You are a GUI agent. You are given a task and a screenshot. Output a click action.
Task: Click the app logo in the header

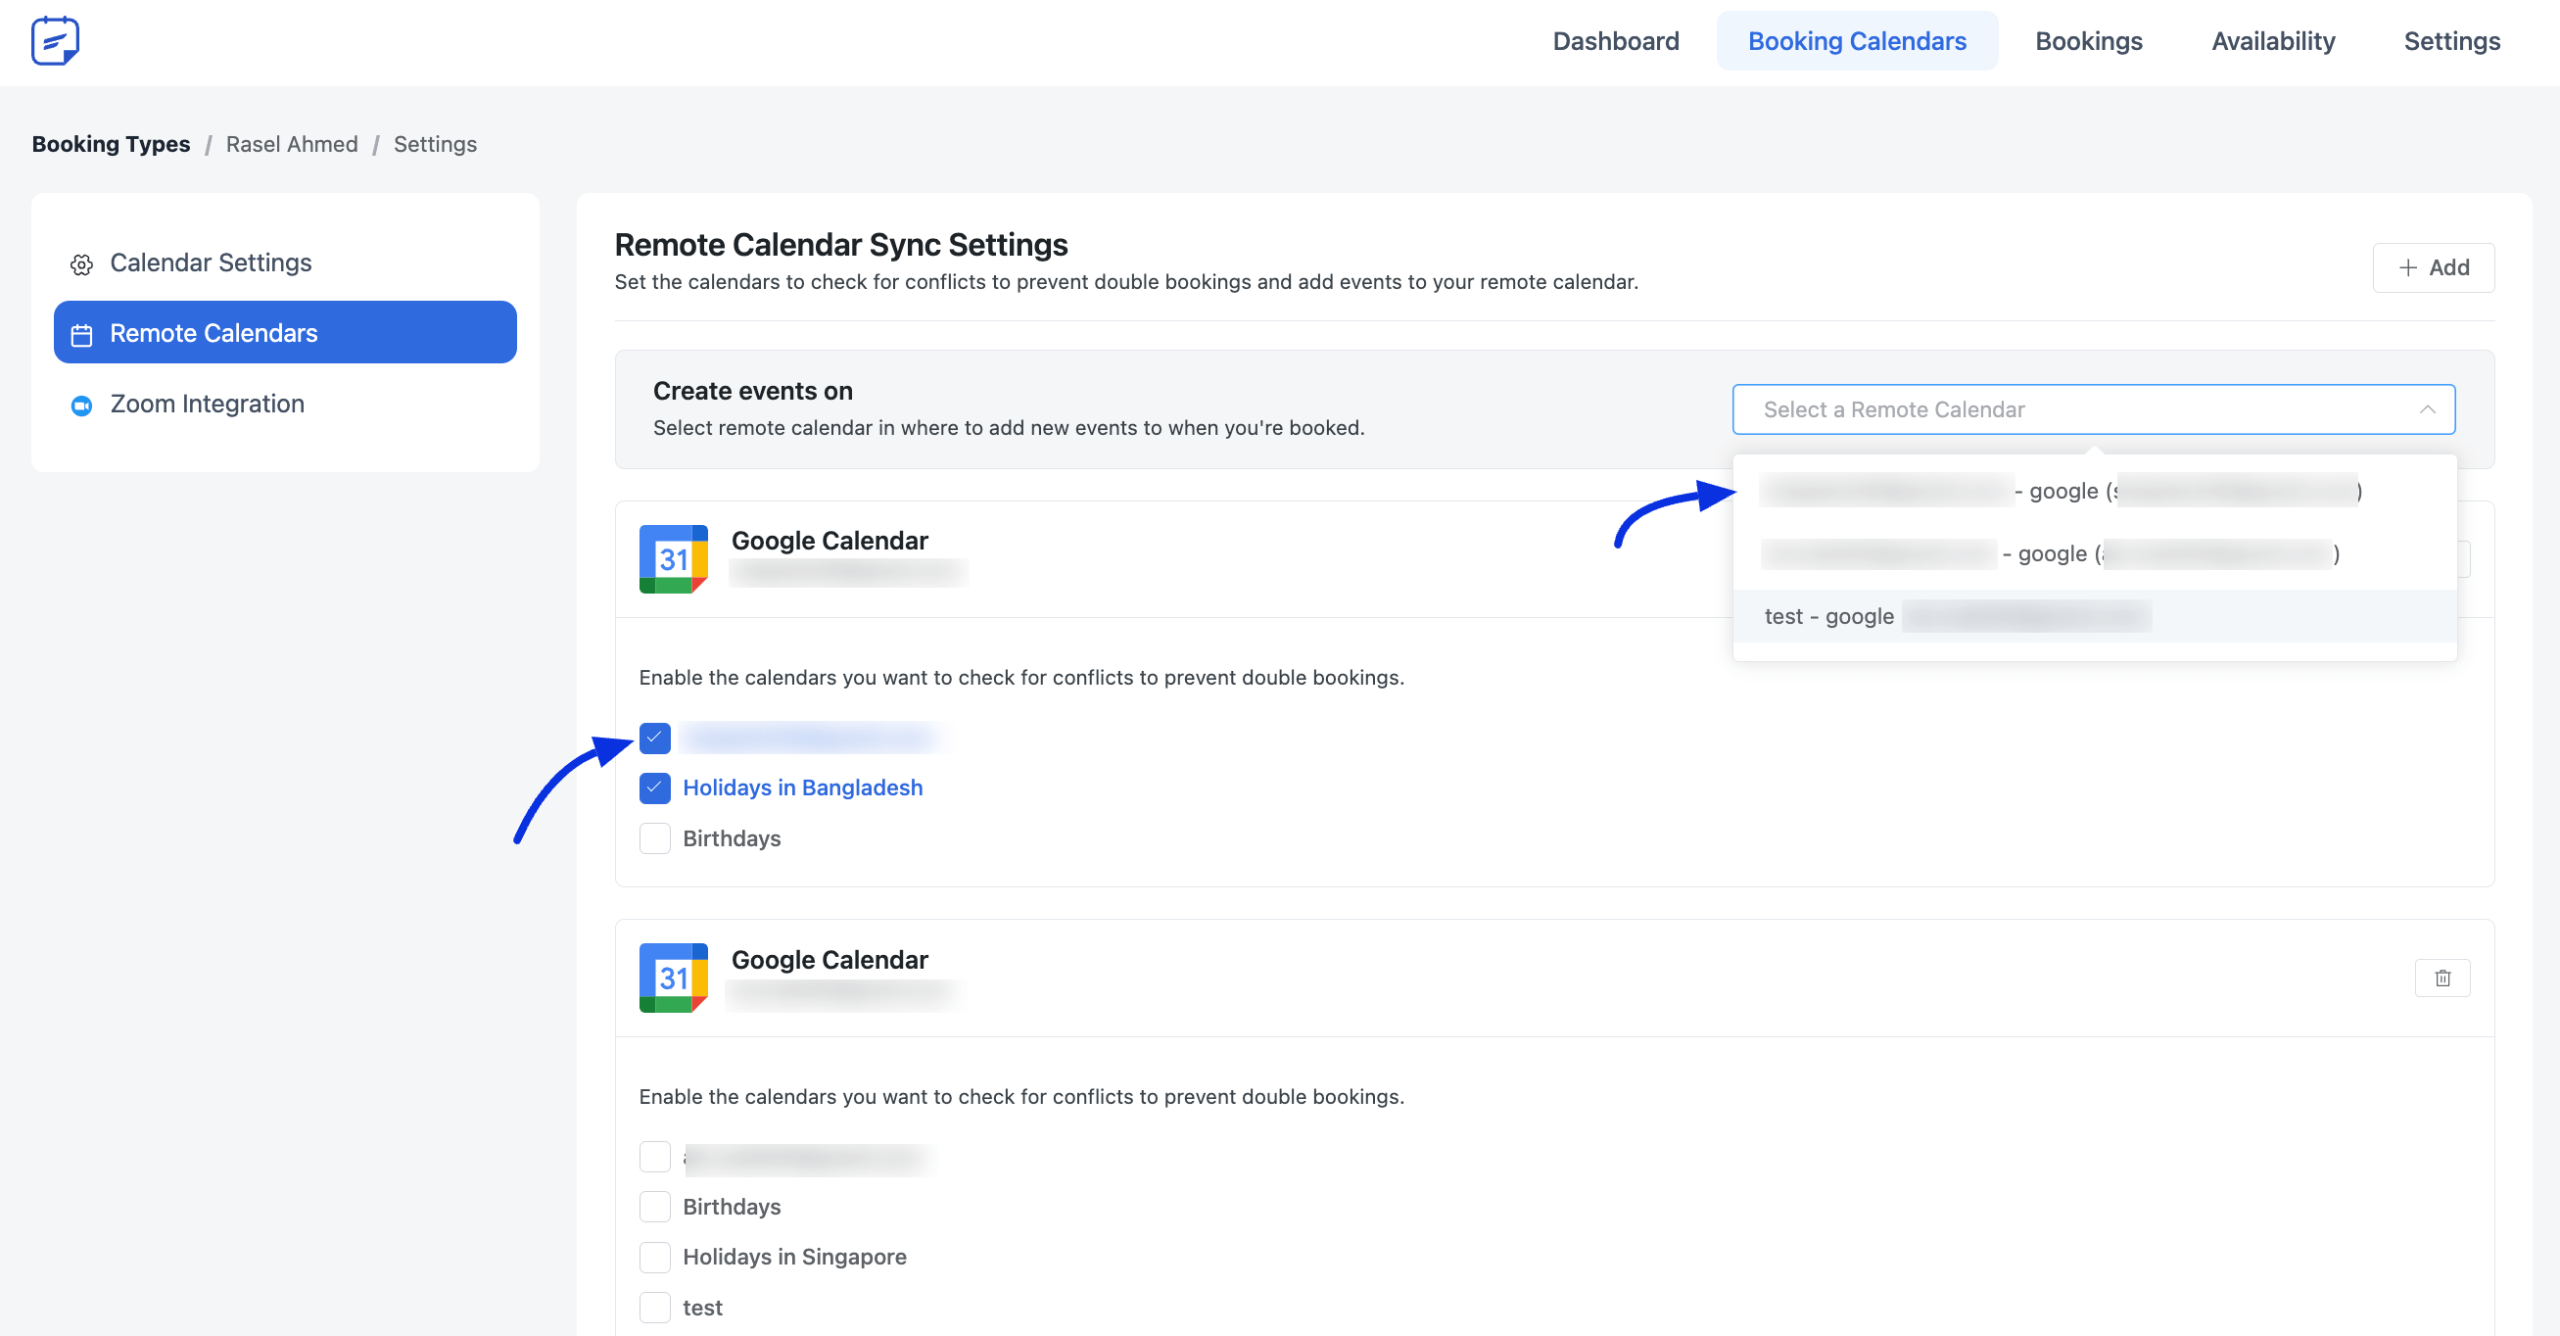click(55, 41)
